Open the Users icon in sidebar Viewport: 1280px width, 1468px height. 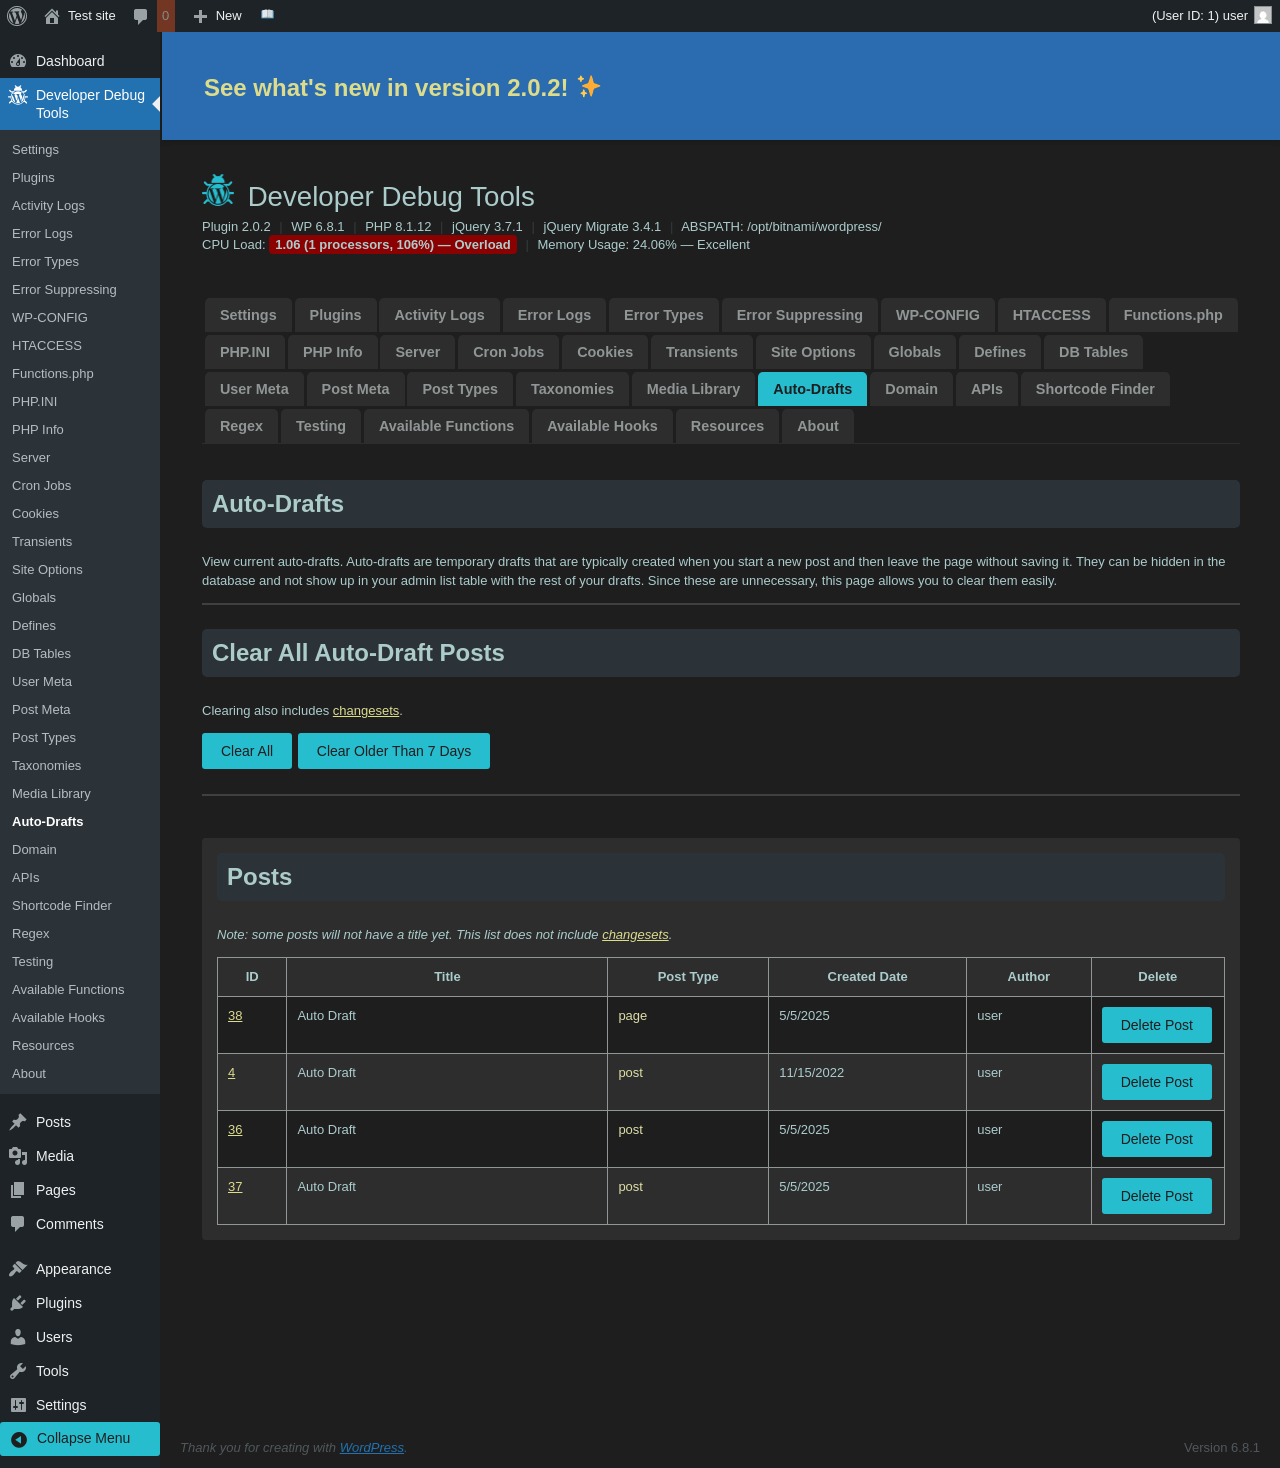click(18, 1337)
